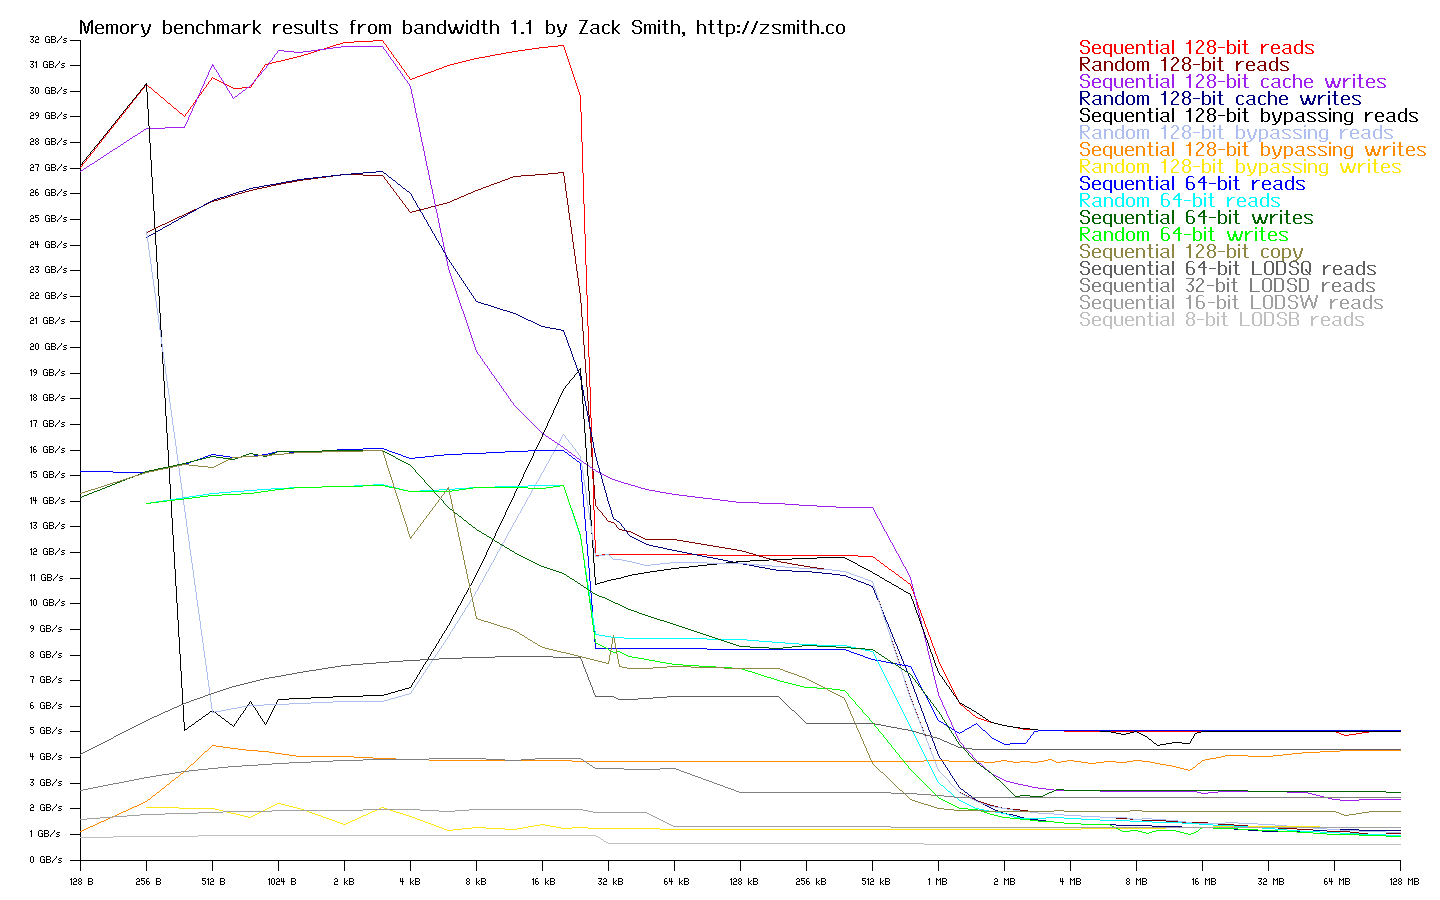This screenshot has width=1440, height=900.
Task: Click legend entry 'Sequential 64-bit reads'
Action: pos(1192,184)
